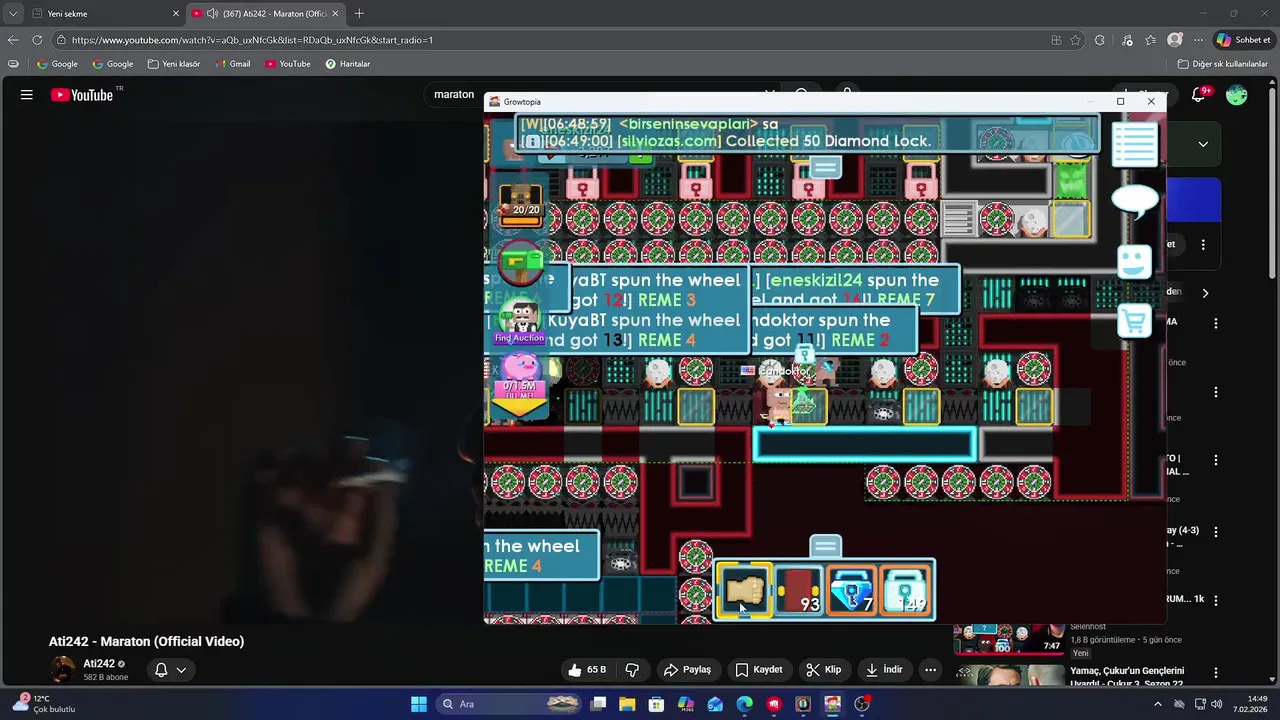The height and width of the screenshot is (720, 1280).
Task: Select the red item with count 93
Action: [x=798, y=590]
